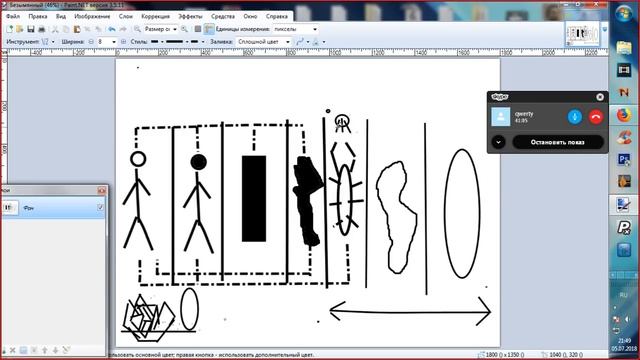Click the volume speaker tray icon

[628, 319]
